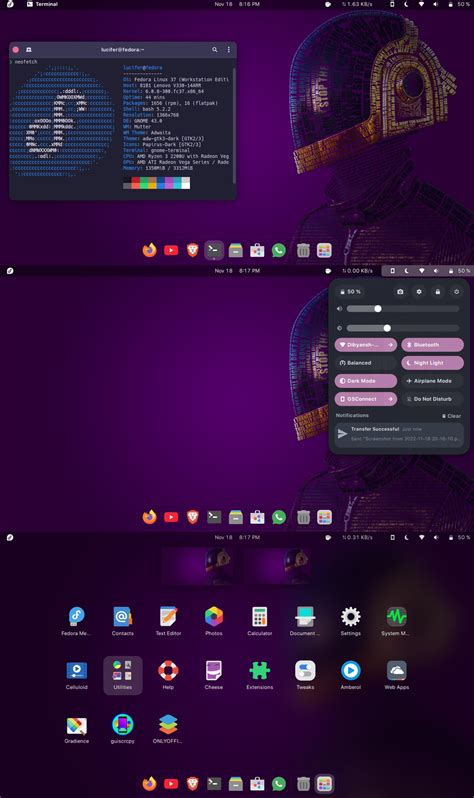Expand Wi-Fi networks with the pill's arrow

tap(391, 345)
